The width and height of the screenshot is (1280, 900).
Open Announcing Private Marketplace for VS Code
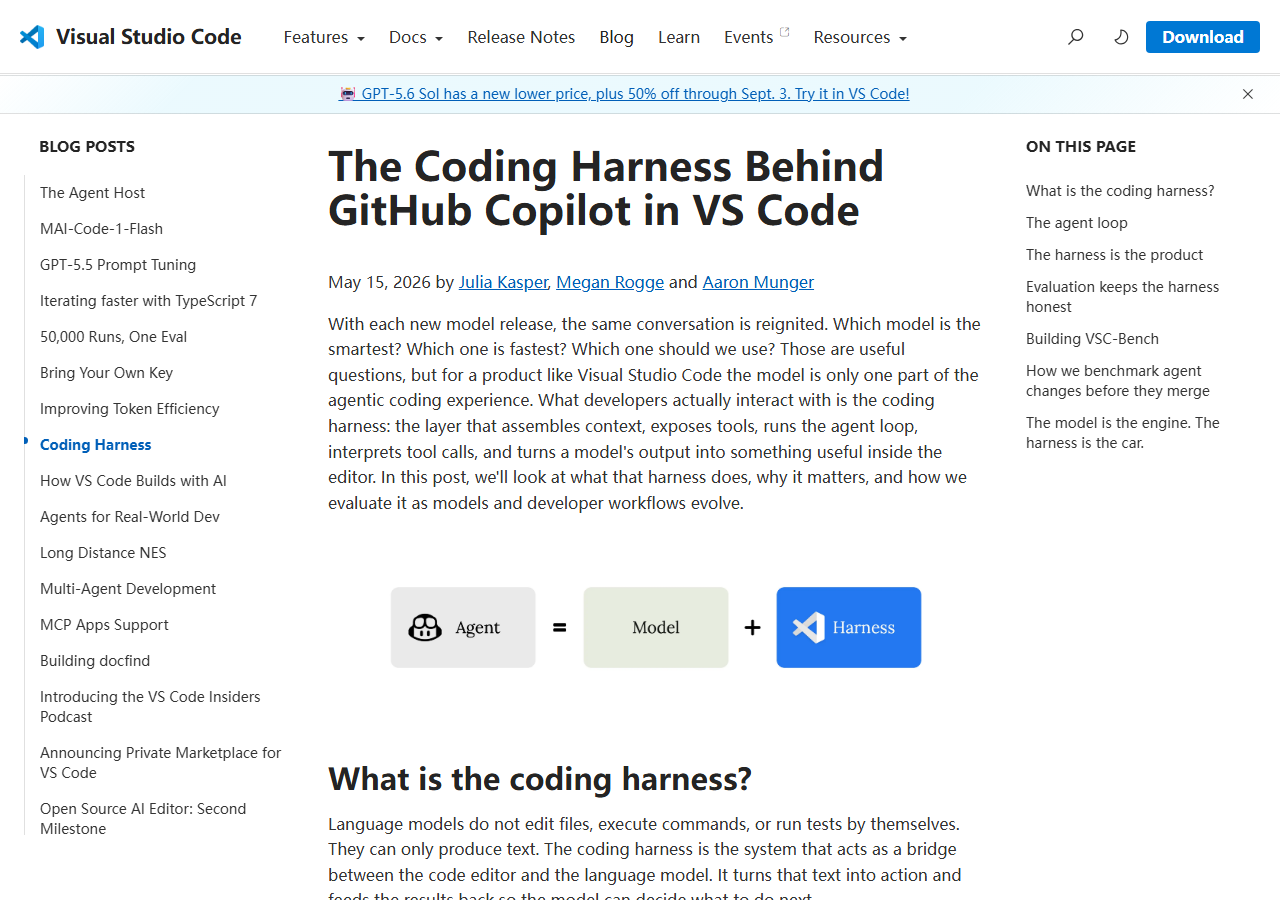[x=160, y=763]
